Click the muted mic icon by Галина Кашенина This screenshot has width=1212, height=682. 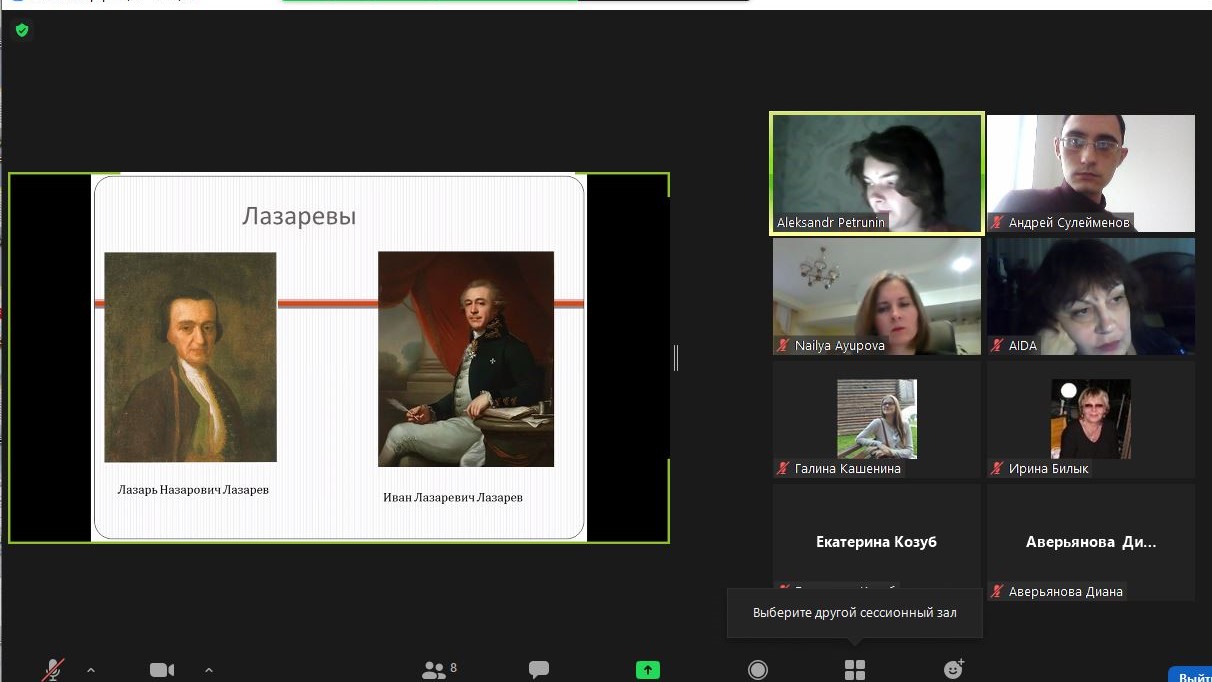click(x=783, y=469)
